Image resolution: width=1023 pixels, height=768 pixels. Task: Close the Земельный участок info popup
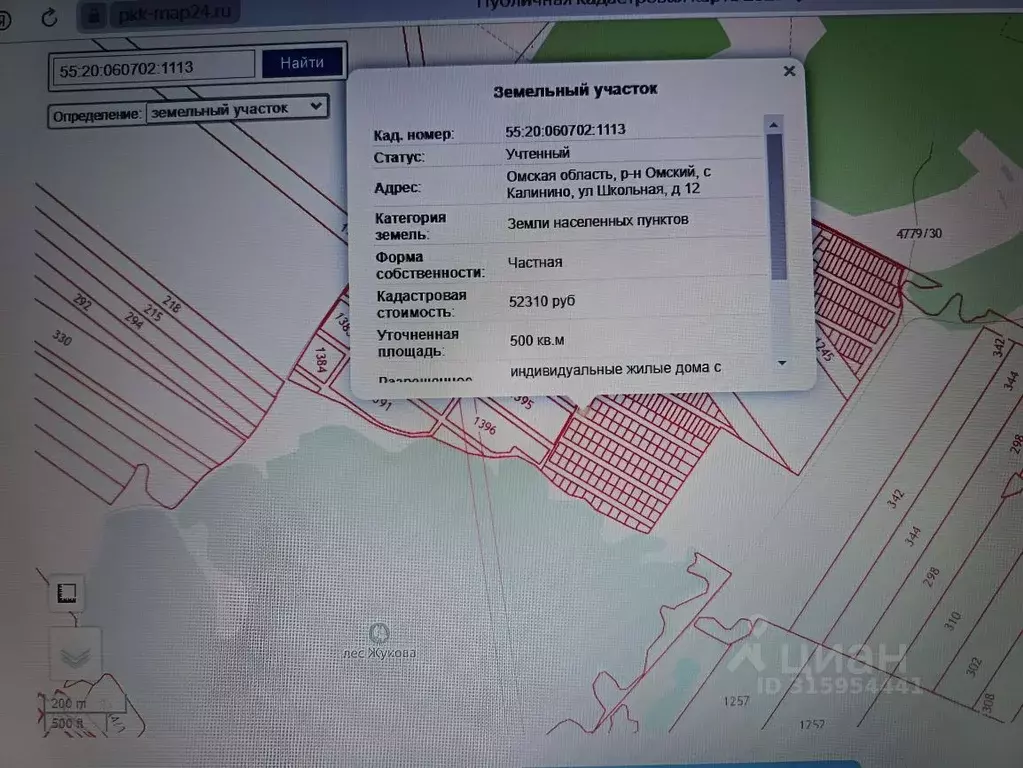(x=789, y=70)
